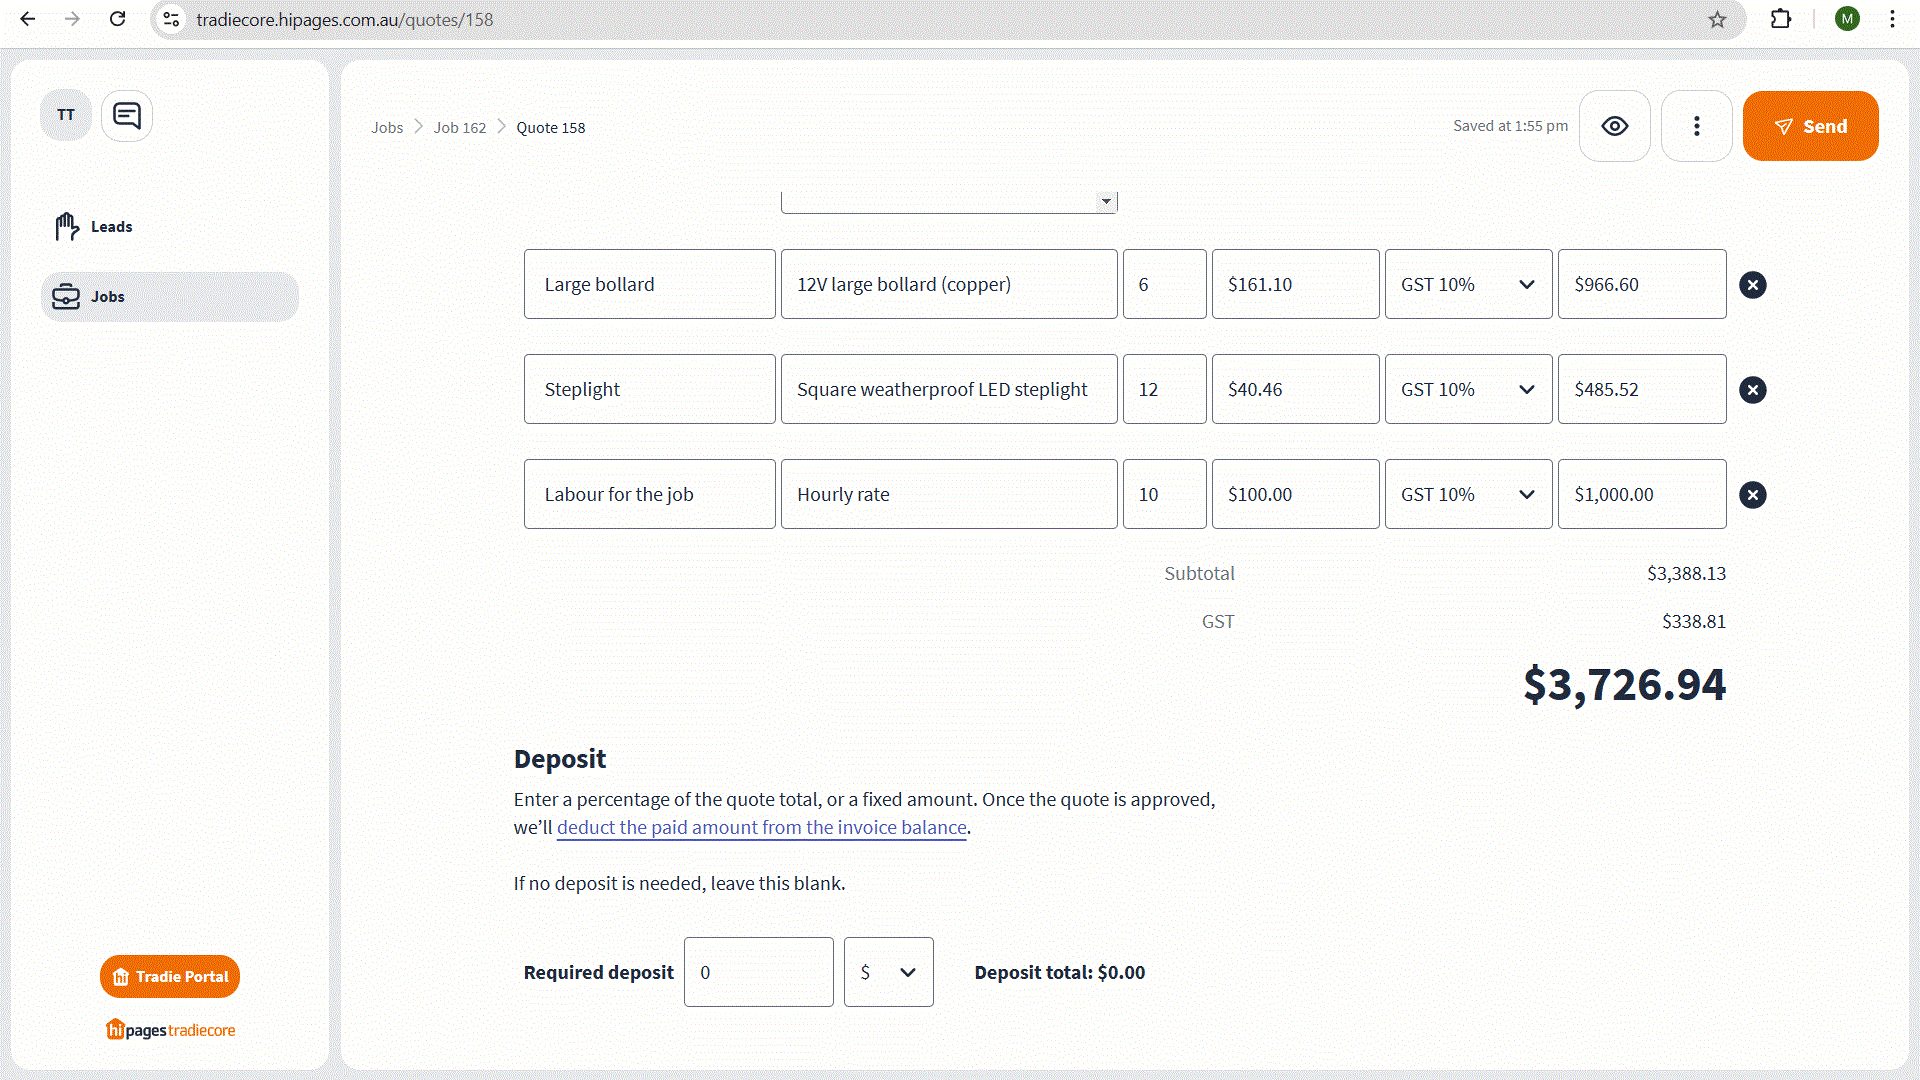Image resolution: width=1920 pixels, height=1080 pixels.
Task: Expand GST dropdown for Large bollard
Action: pos(1468,285)
